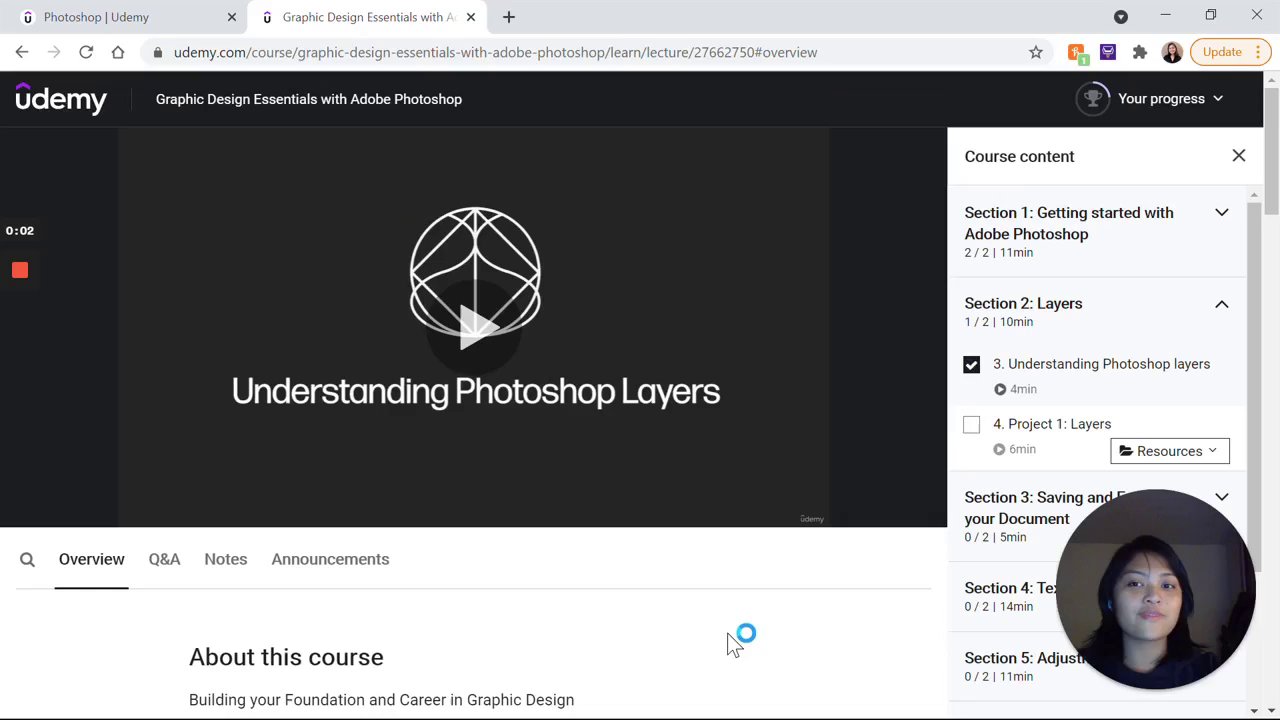
Task: Open browser home page
Action: pos(118,52)
